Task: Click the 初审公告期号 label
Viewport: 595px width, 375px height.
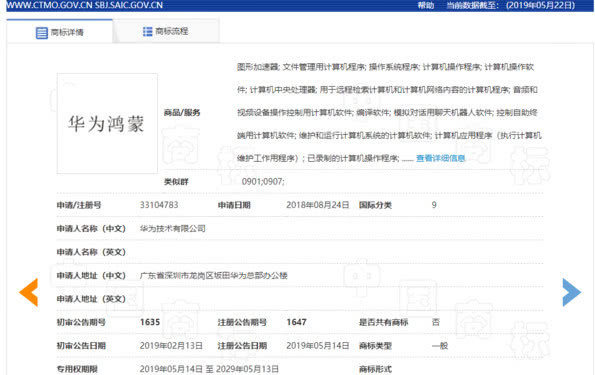Action: 81,323
